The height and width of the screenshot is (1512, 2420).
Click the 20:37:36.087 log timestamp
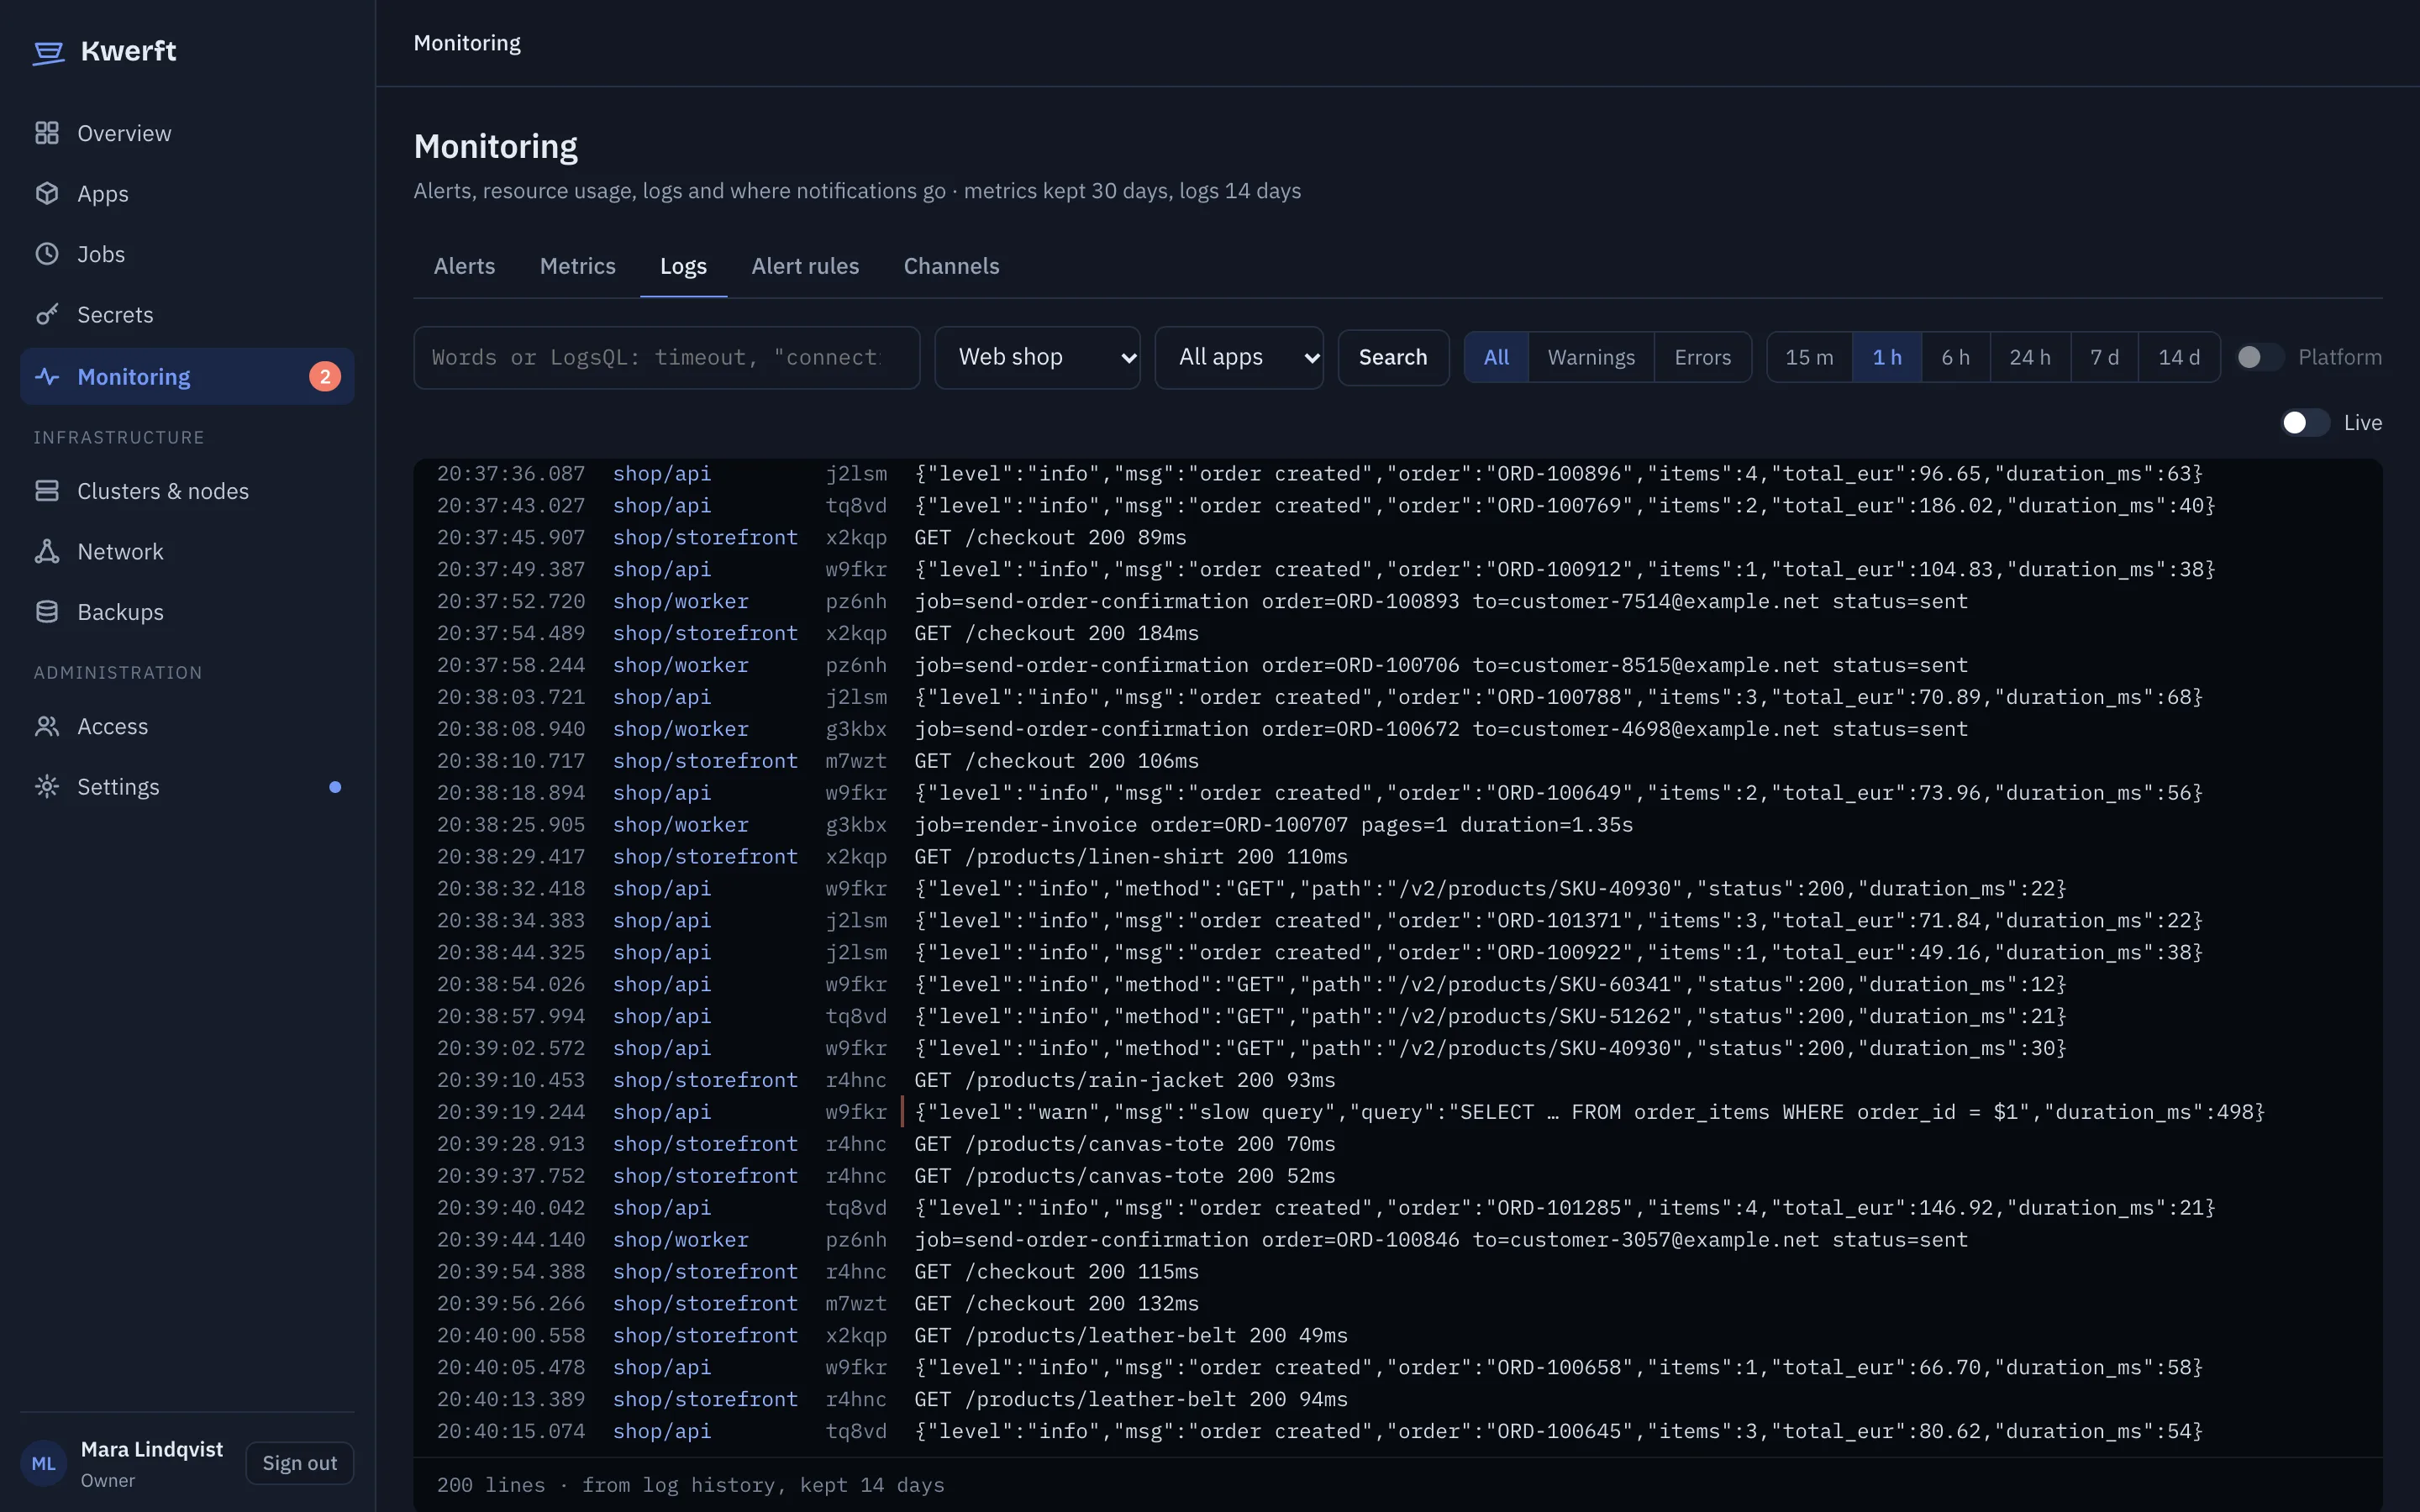(x=511, y=474)
